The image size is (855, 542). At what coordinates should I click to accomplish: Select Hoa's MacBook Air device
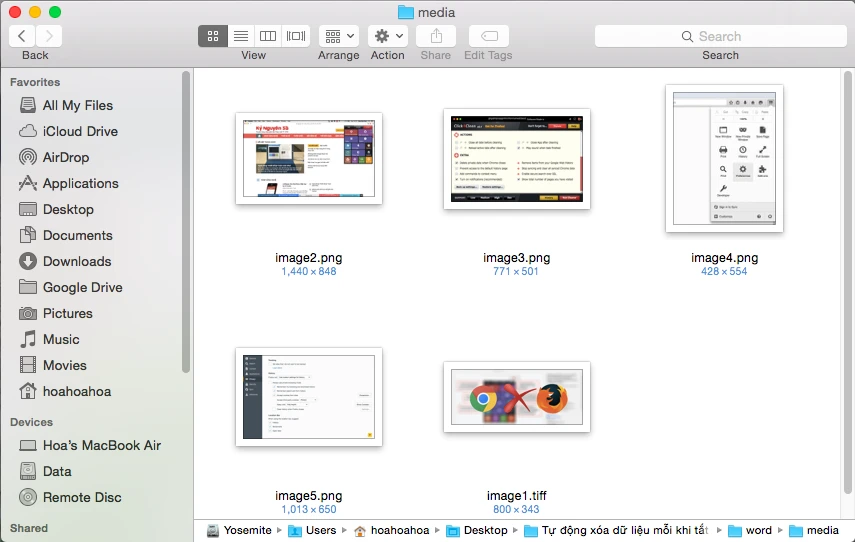tap(101, 445)
